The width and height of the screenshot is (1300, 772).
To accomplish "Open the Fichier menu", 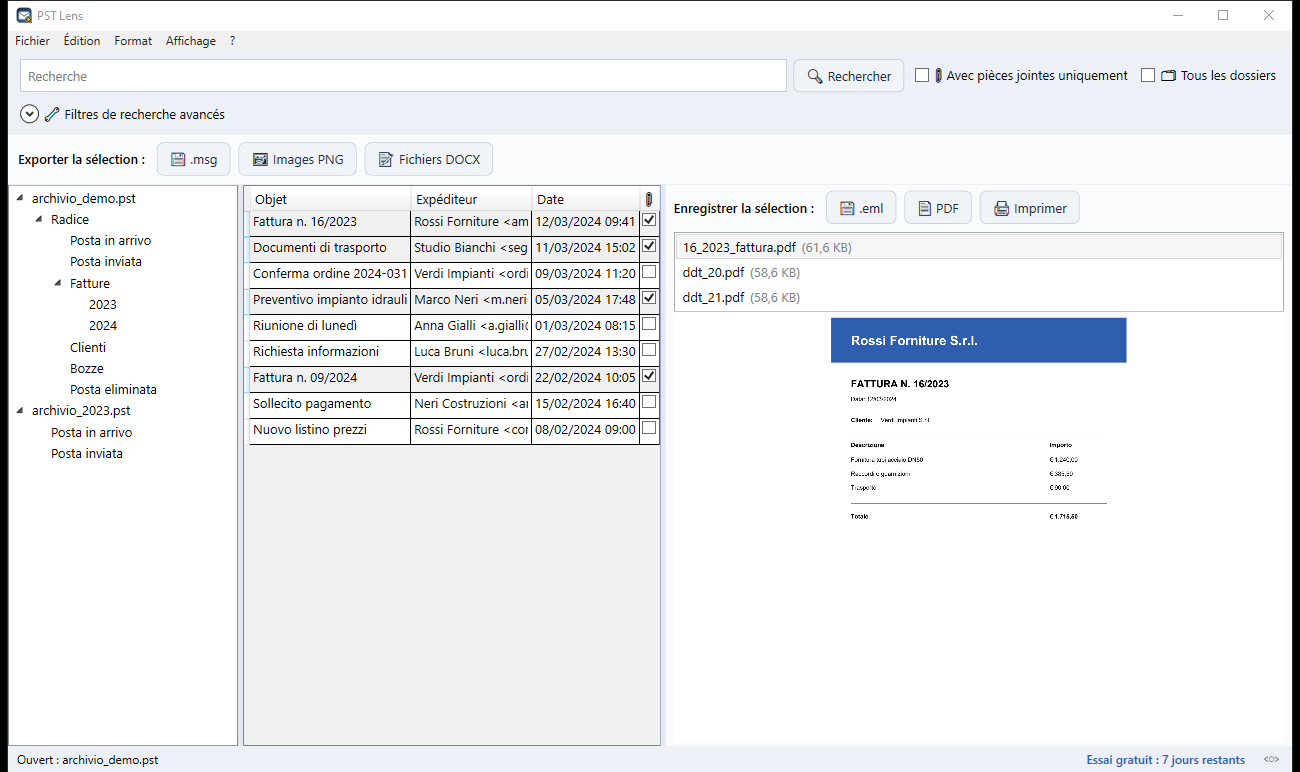I will click(32, 41).
